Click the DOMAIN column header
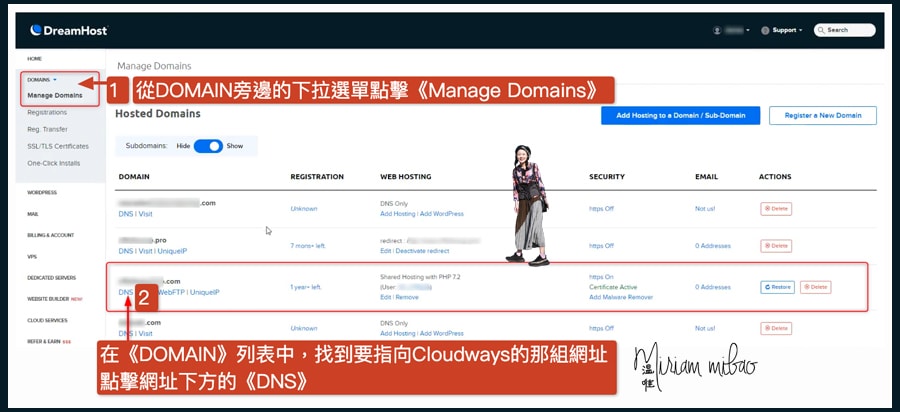This screenshot has height=412, width=900. tap(134, 177)
